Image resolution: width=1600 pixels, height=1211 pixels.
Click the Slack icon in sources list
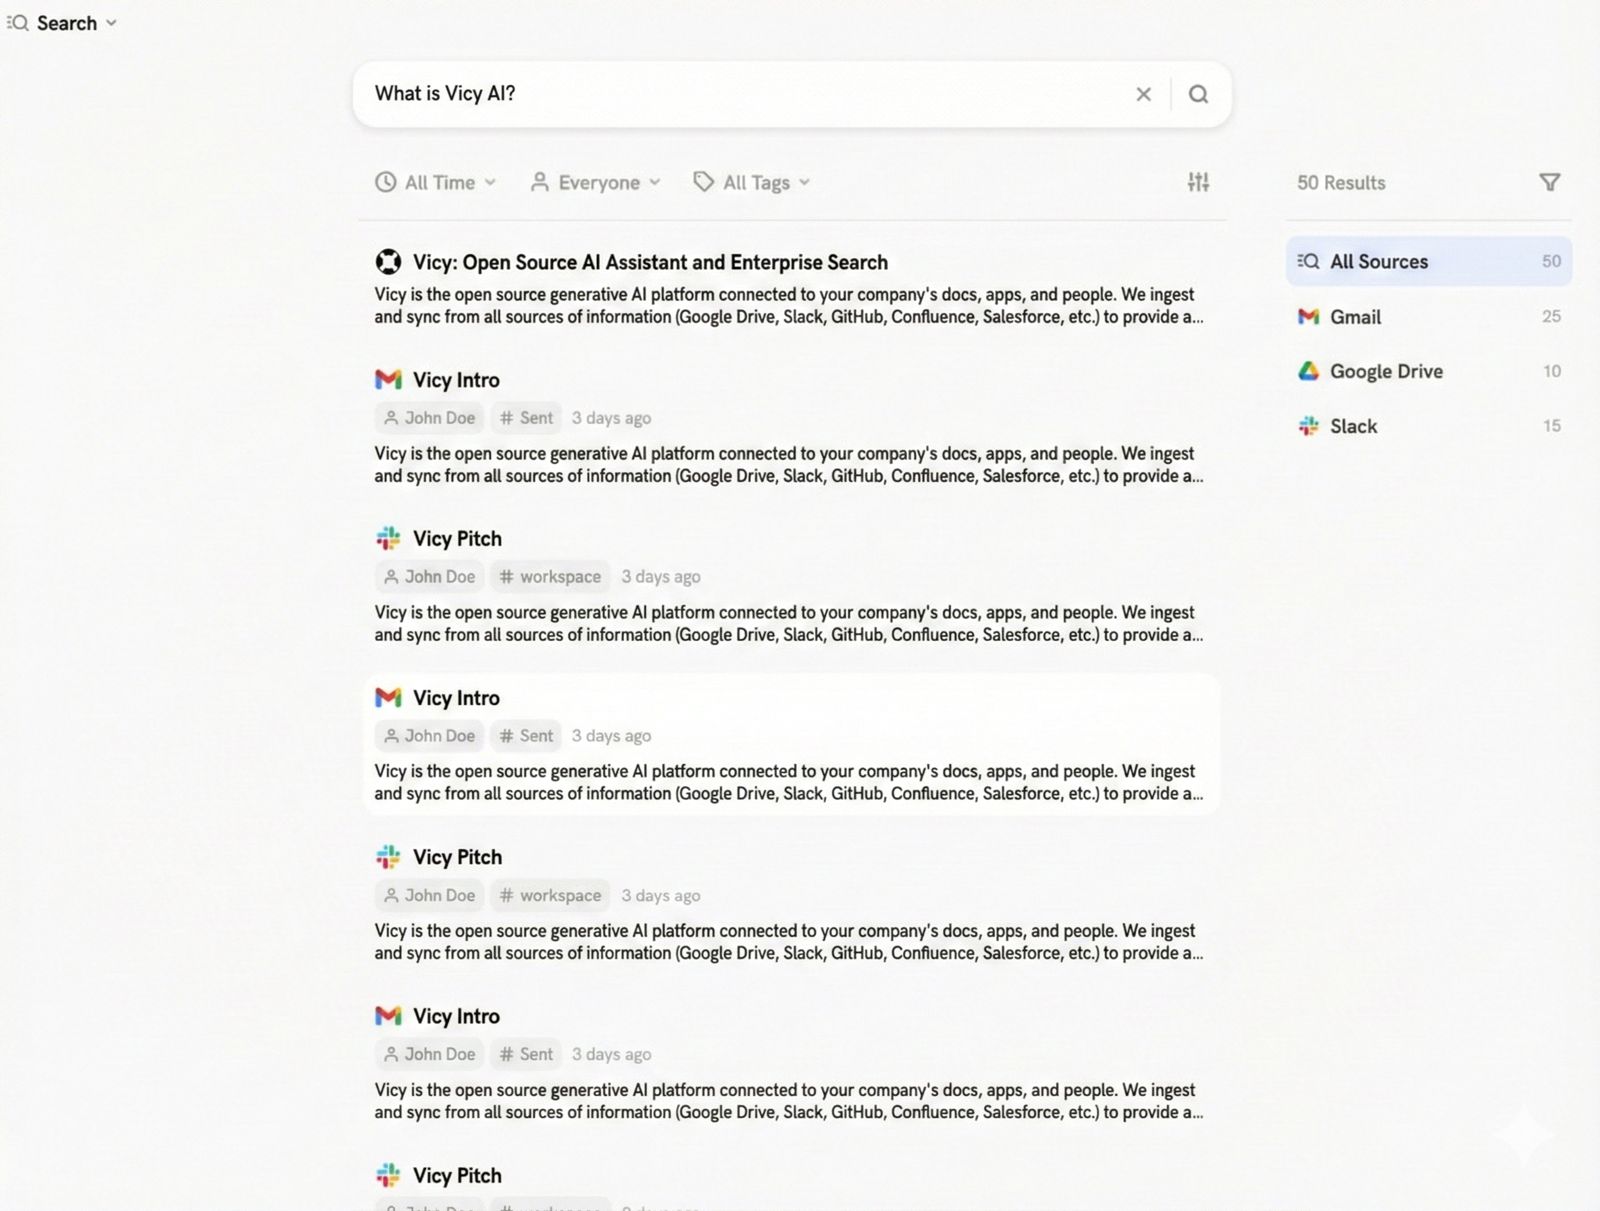[1308, 426]
